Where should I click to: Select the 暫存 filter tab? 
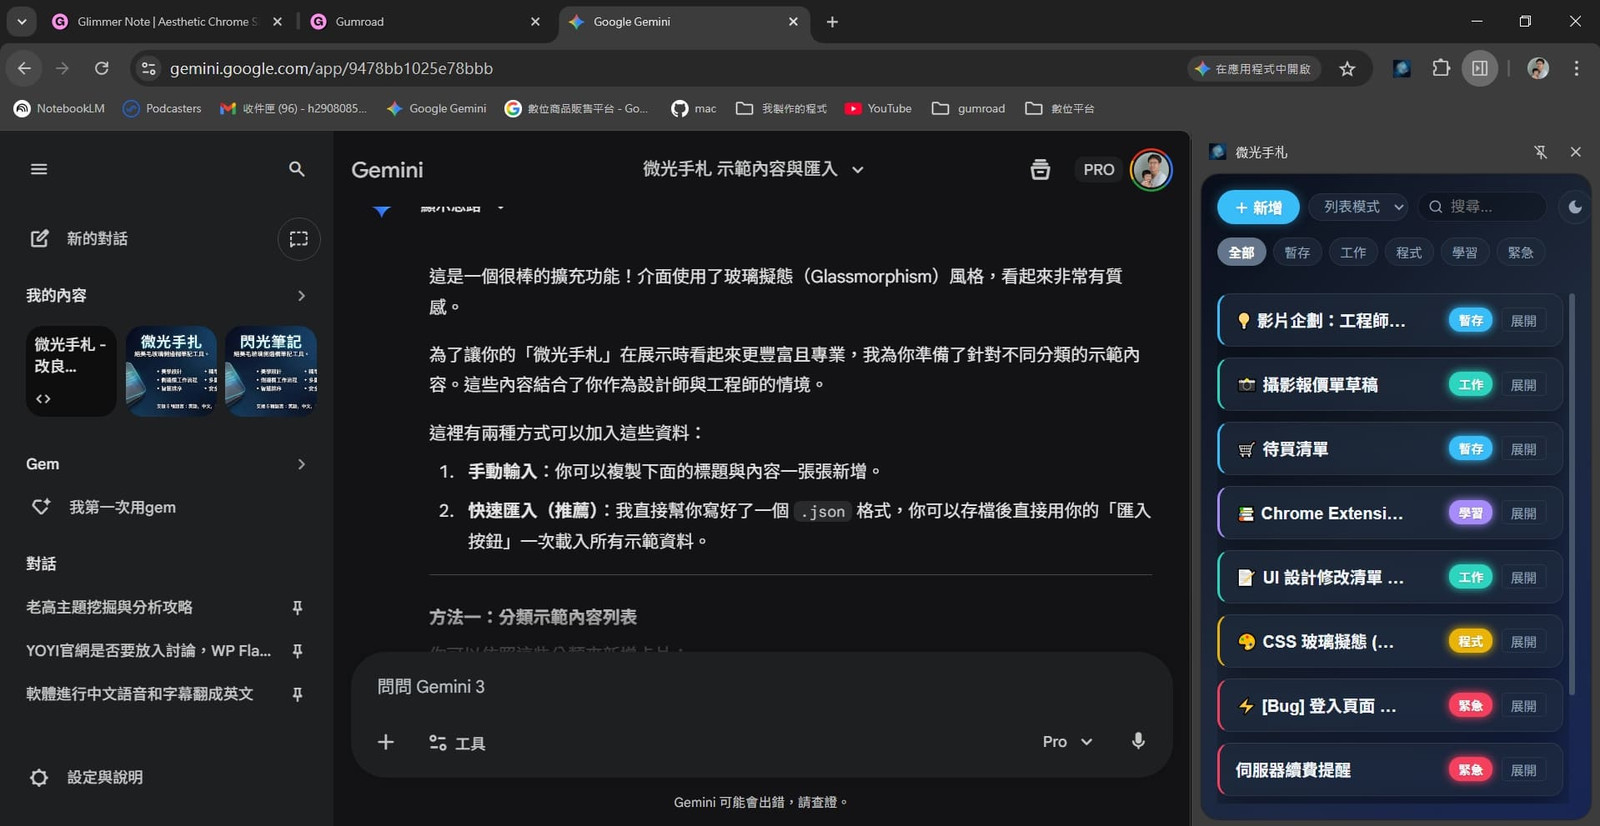click(1297, 252)
